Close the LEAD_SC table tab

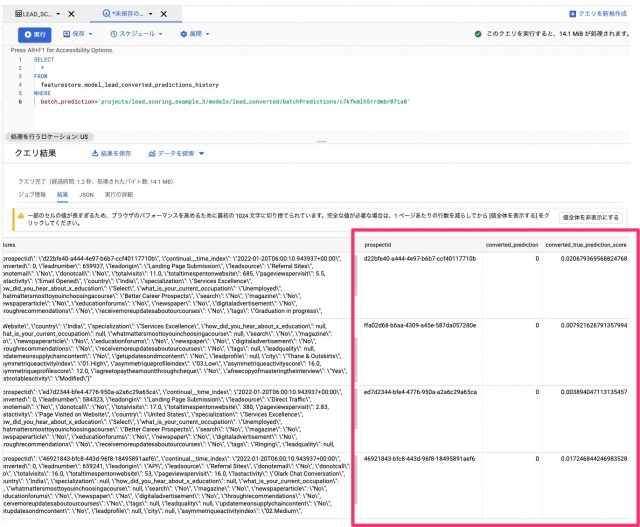pos(71,14)
